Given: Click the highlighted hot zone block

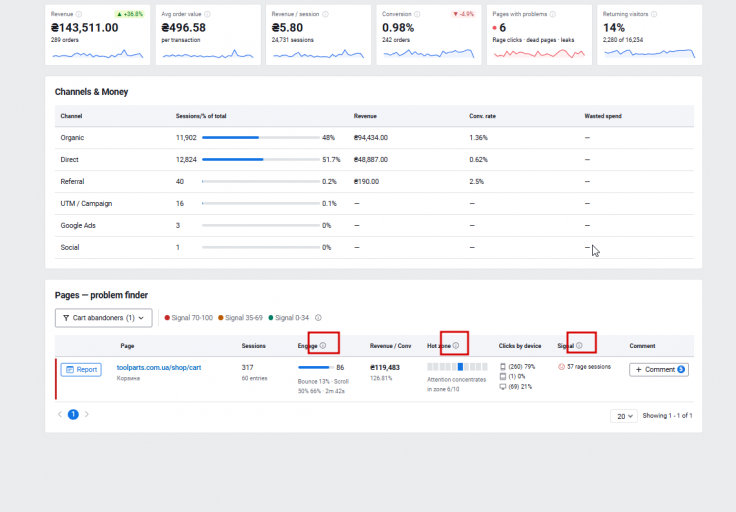Looking at the screenshot, I should (460, 367).
